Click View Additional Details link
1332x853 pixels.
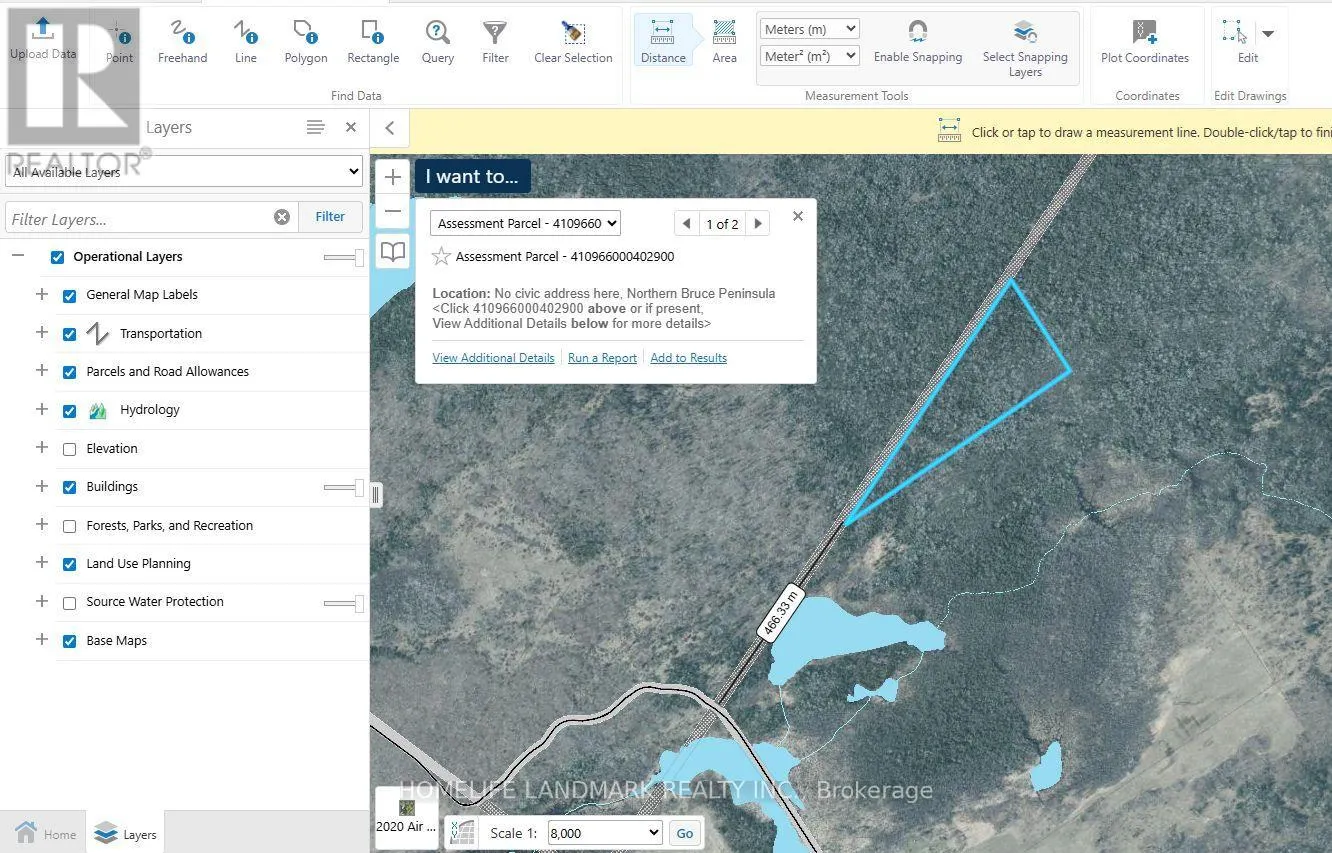493,358
